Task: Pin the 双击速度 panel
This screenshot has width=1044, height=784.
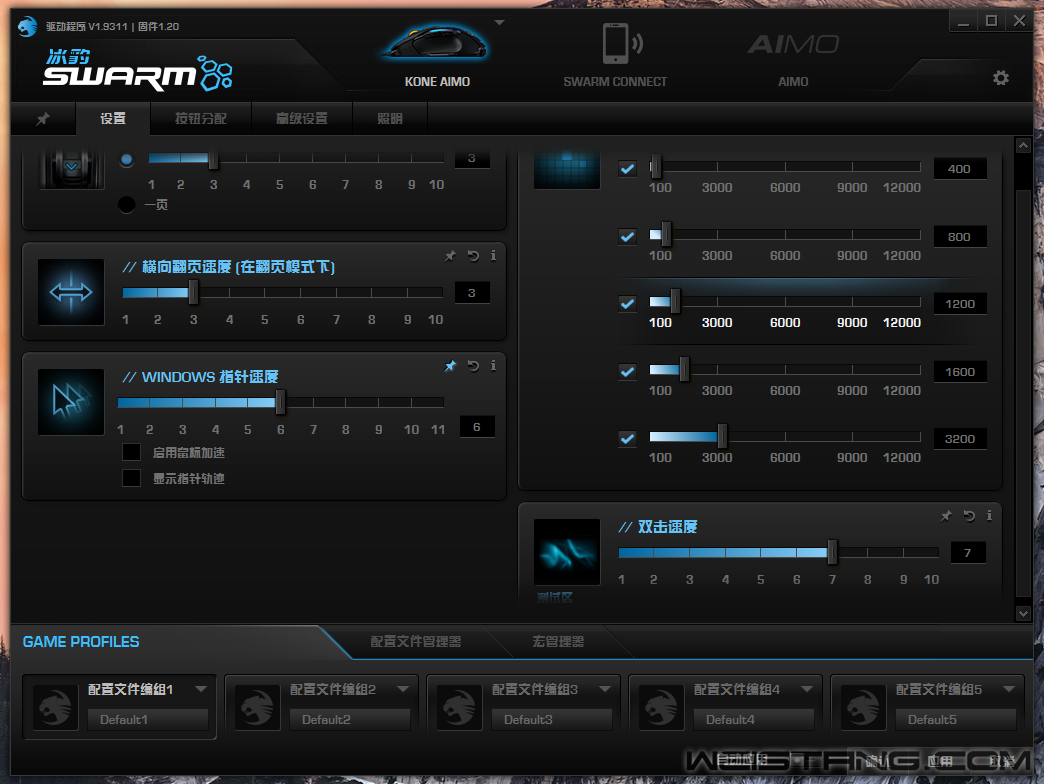Action: coord(946,516)
